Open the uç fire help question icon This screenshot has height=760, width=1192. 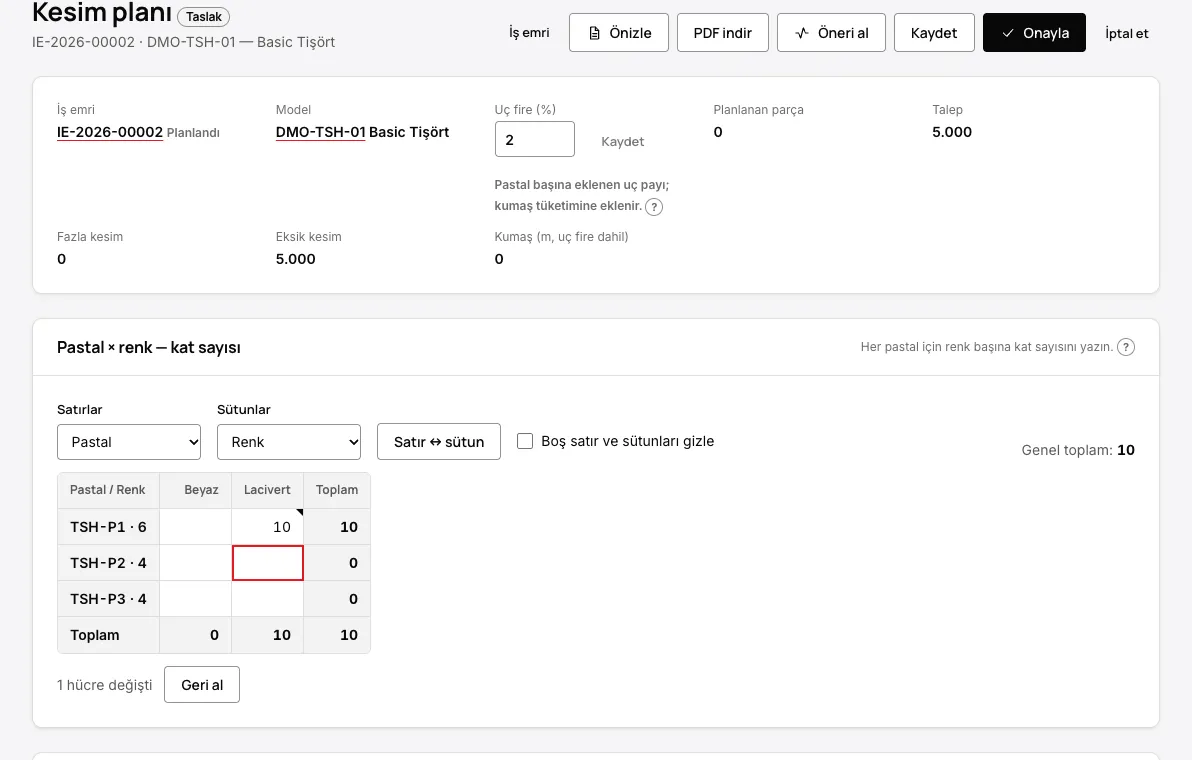coord(654,207)
